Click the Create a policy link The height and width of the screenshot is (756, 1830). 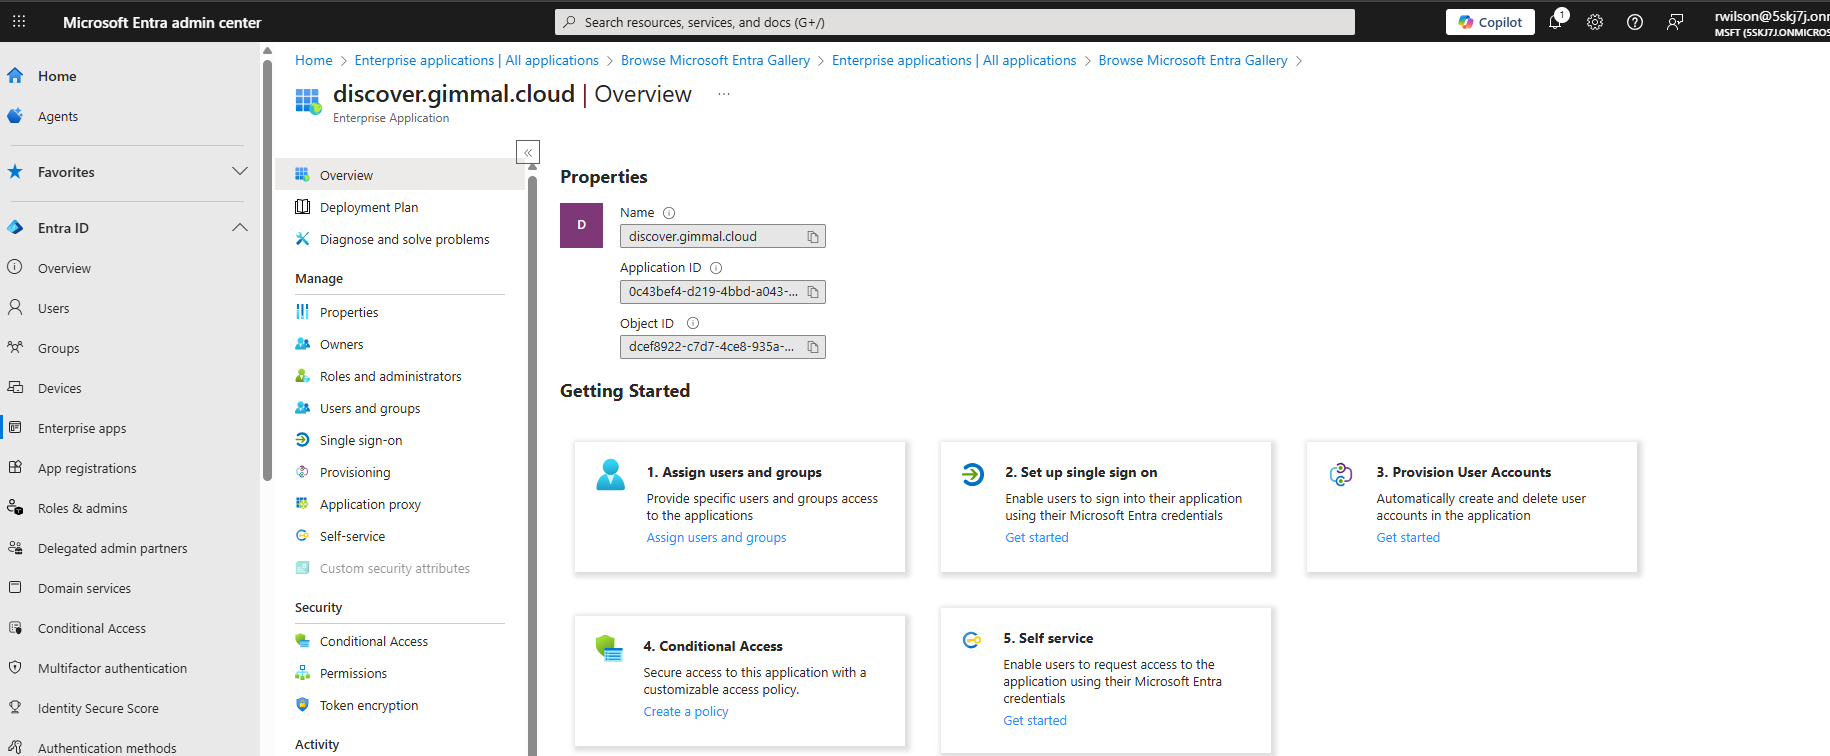tap(686, 712)
